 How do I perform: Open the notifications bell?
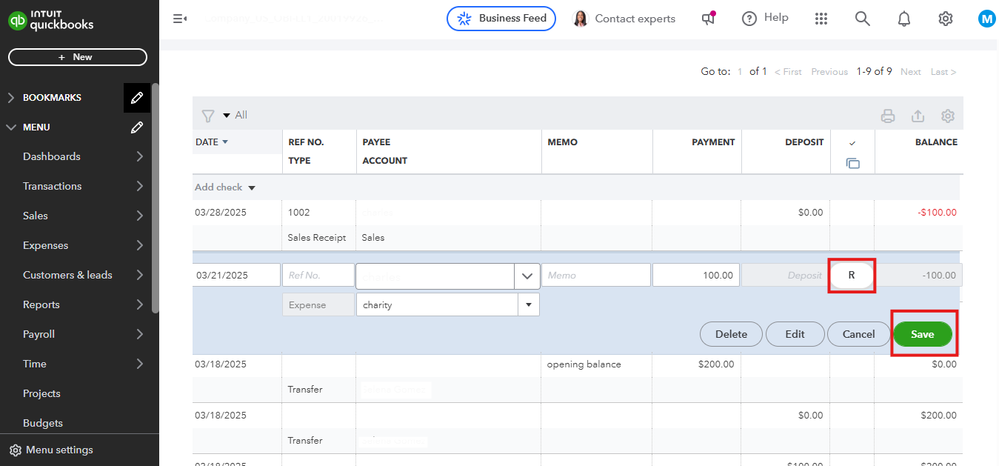(904, 19)
